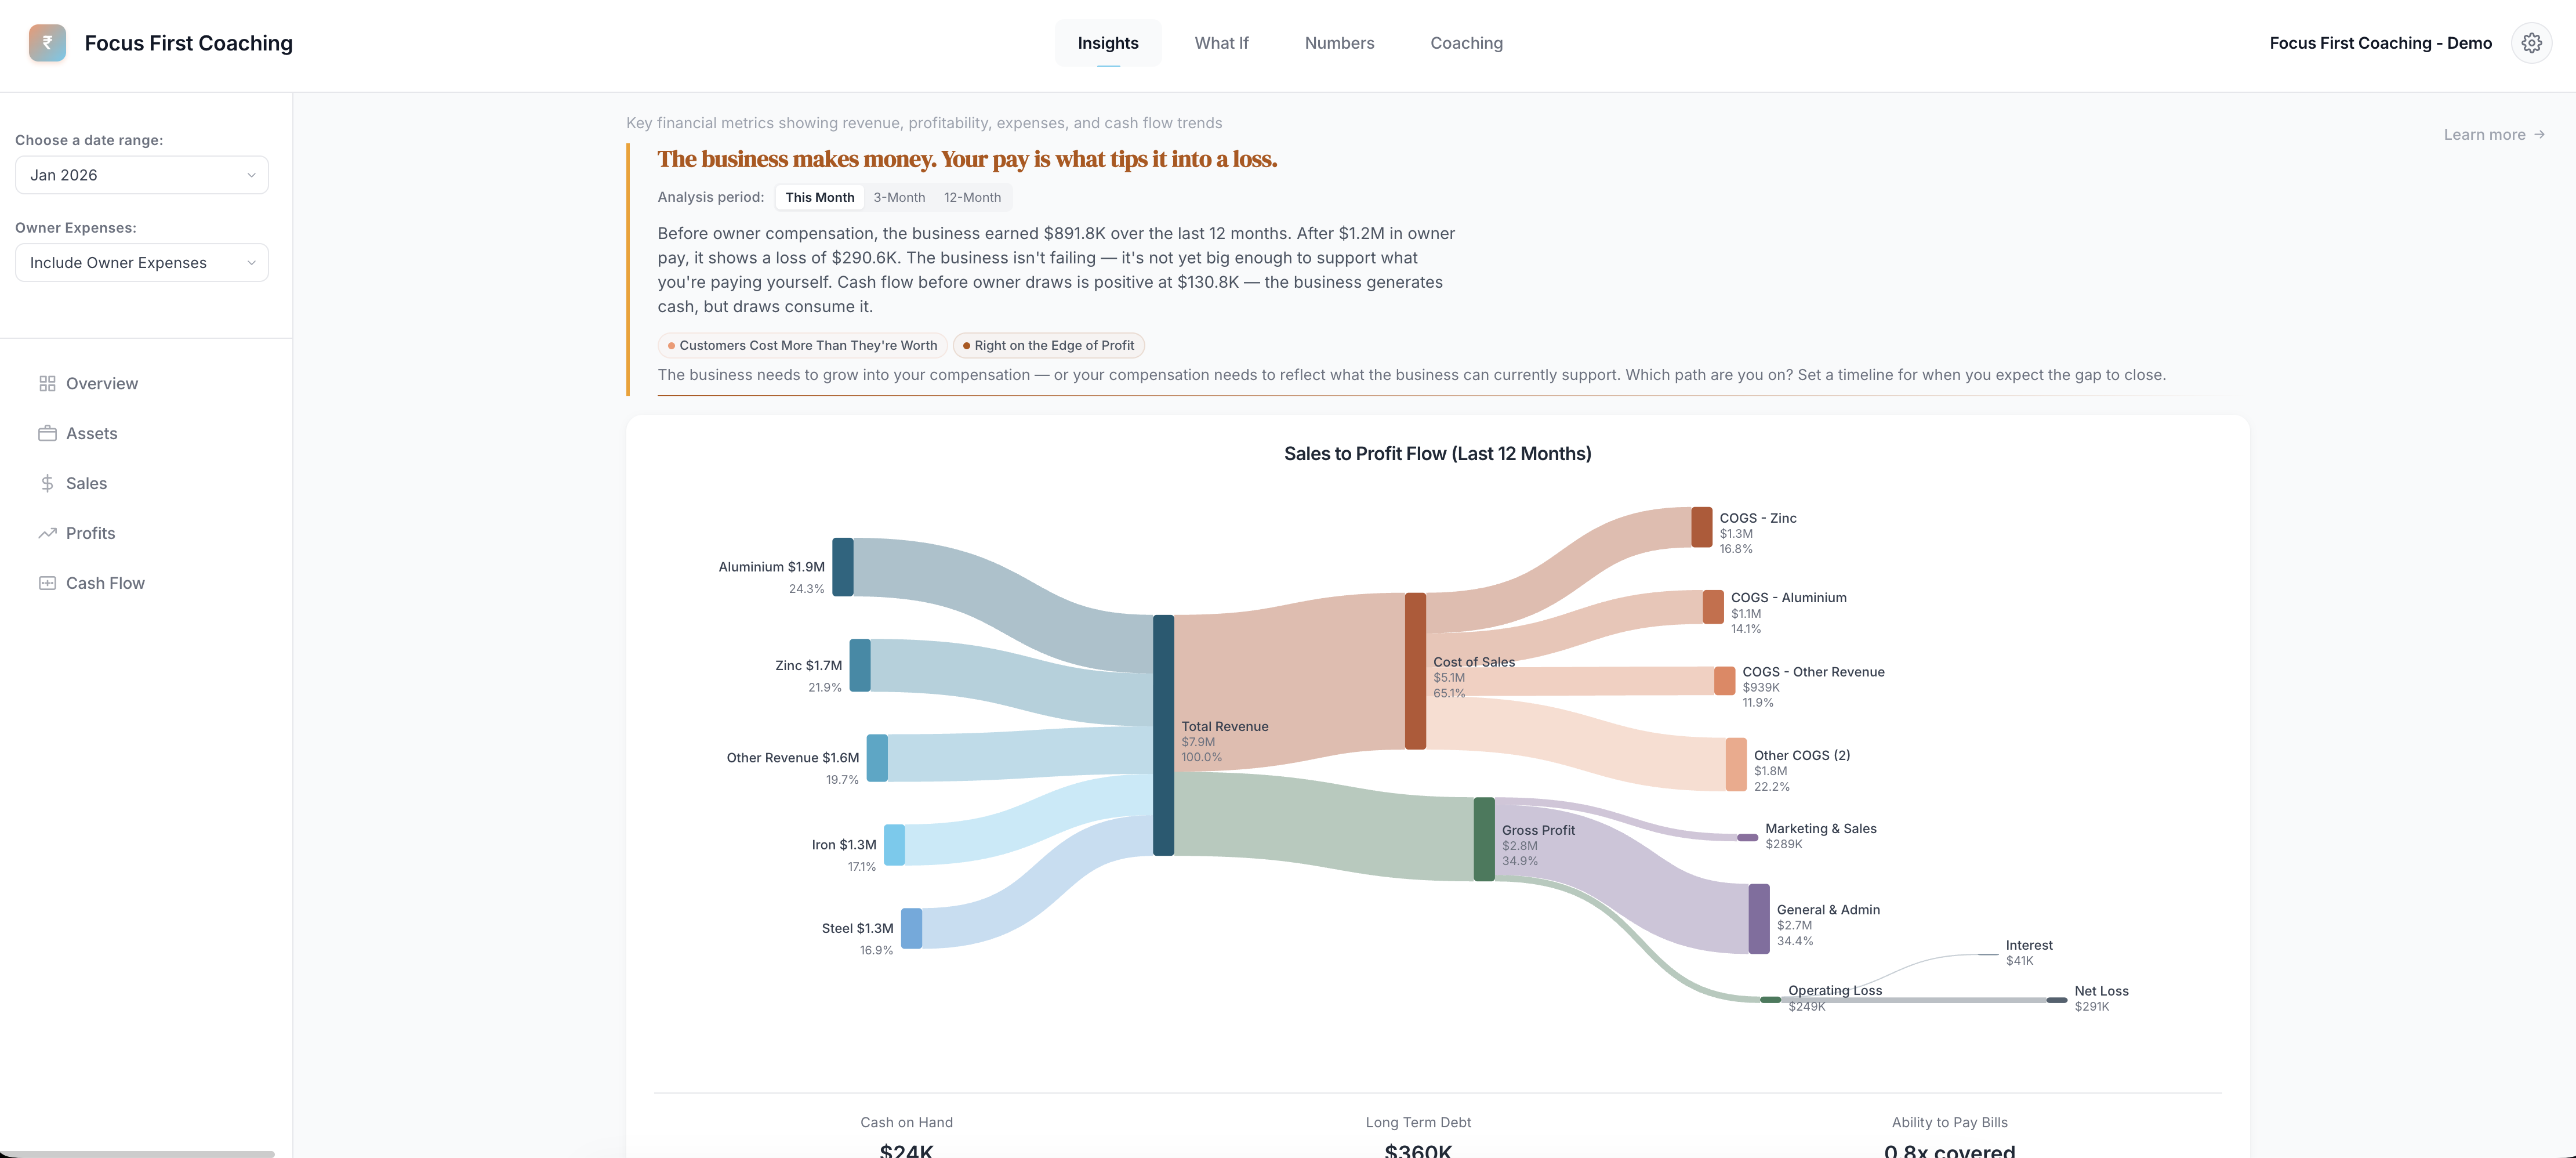
Task: Click the Sales dollar icon
Action: (48, 483)
